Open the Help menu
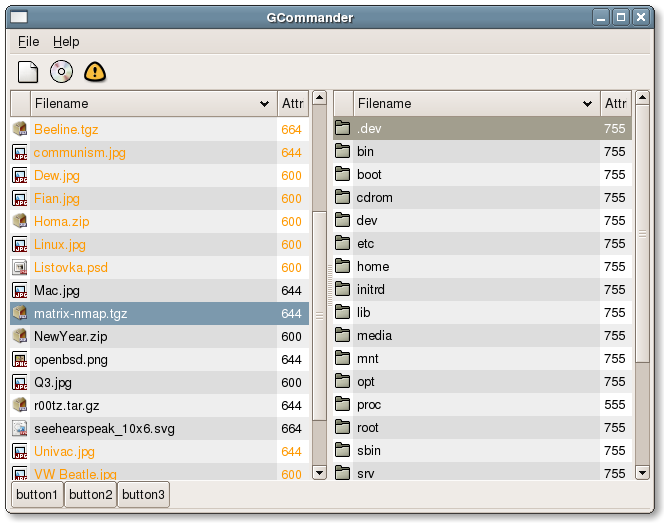 pos(66,42)
